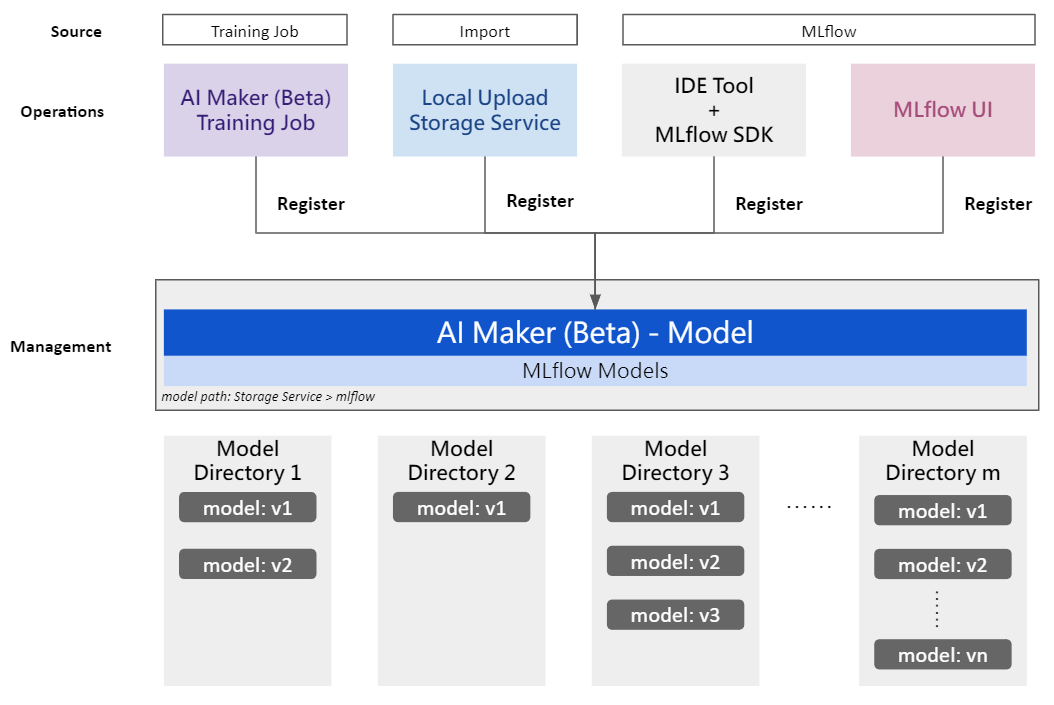Click the Operations row label
The height and width of the screenshot is (705, 1054).
[62, 112]
